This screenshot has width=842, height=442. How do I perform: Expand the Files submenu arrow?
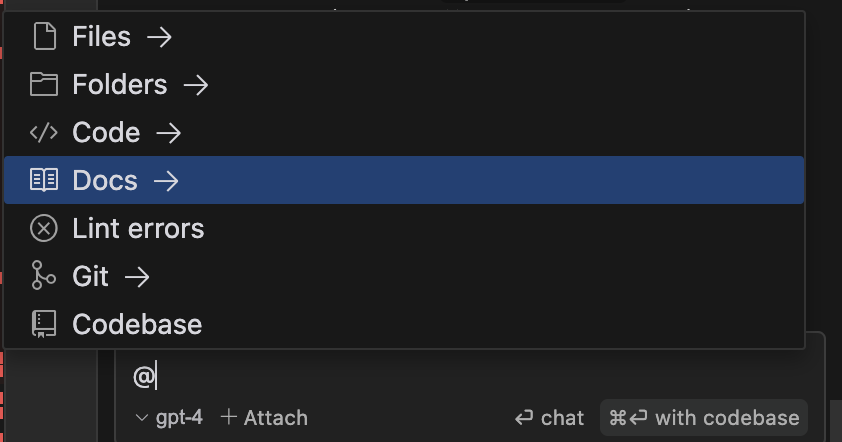(x=159, y=37)
